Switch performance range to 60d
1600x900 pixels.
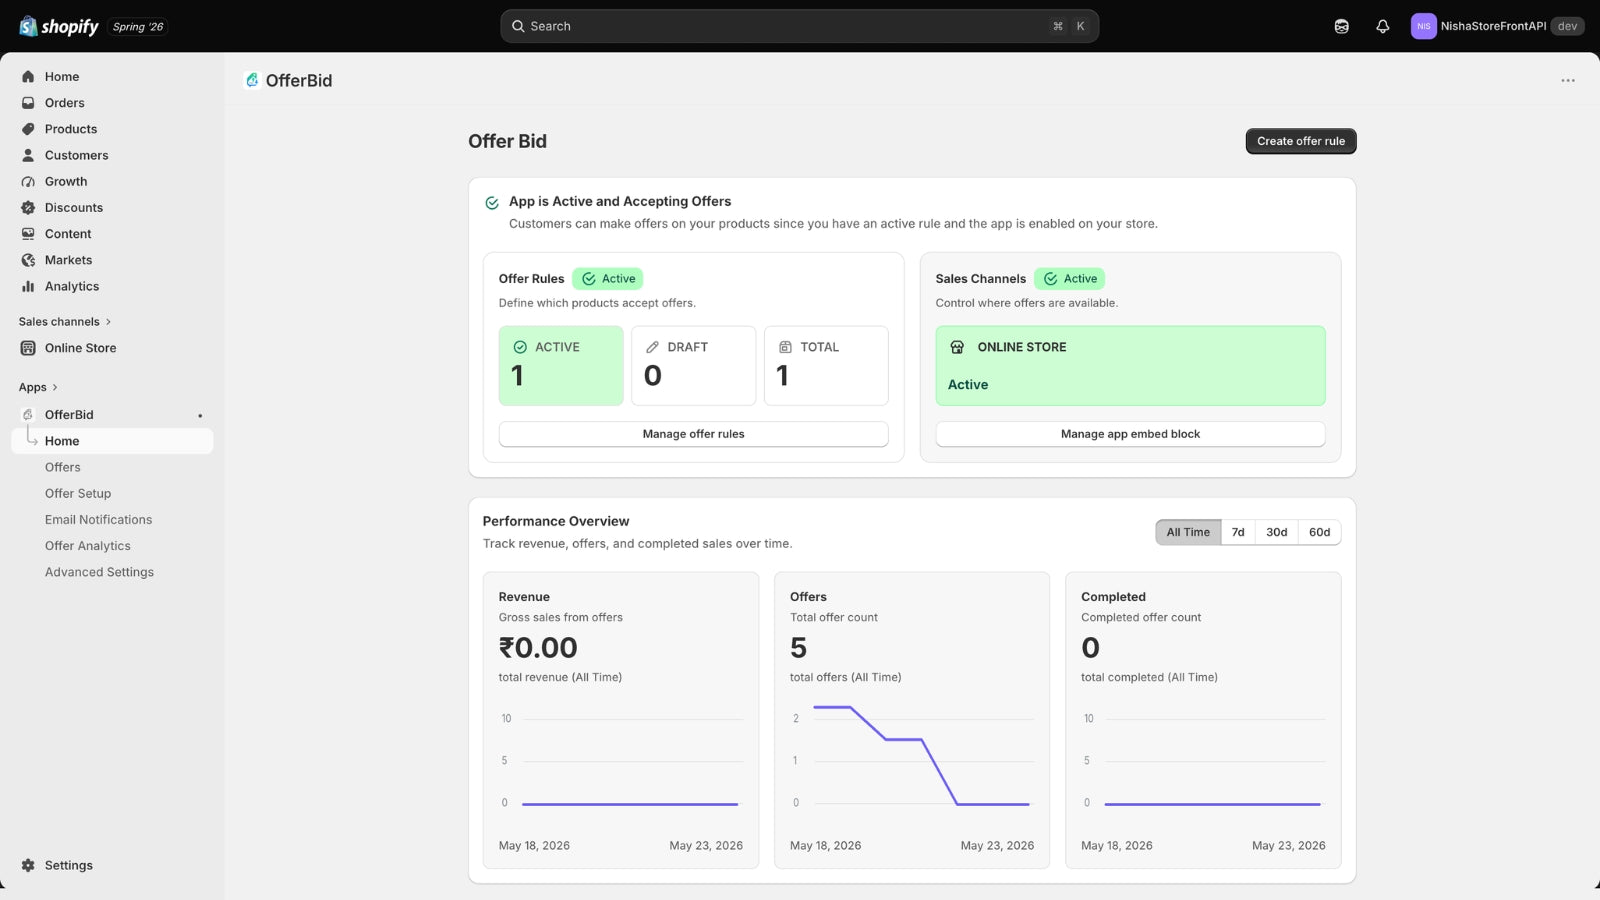[x=1319, y=532]
